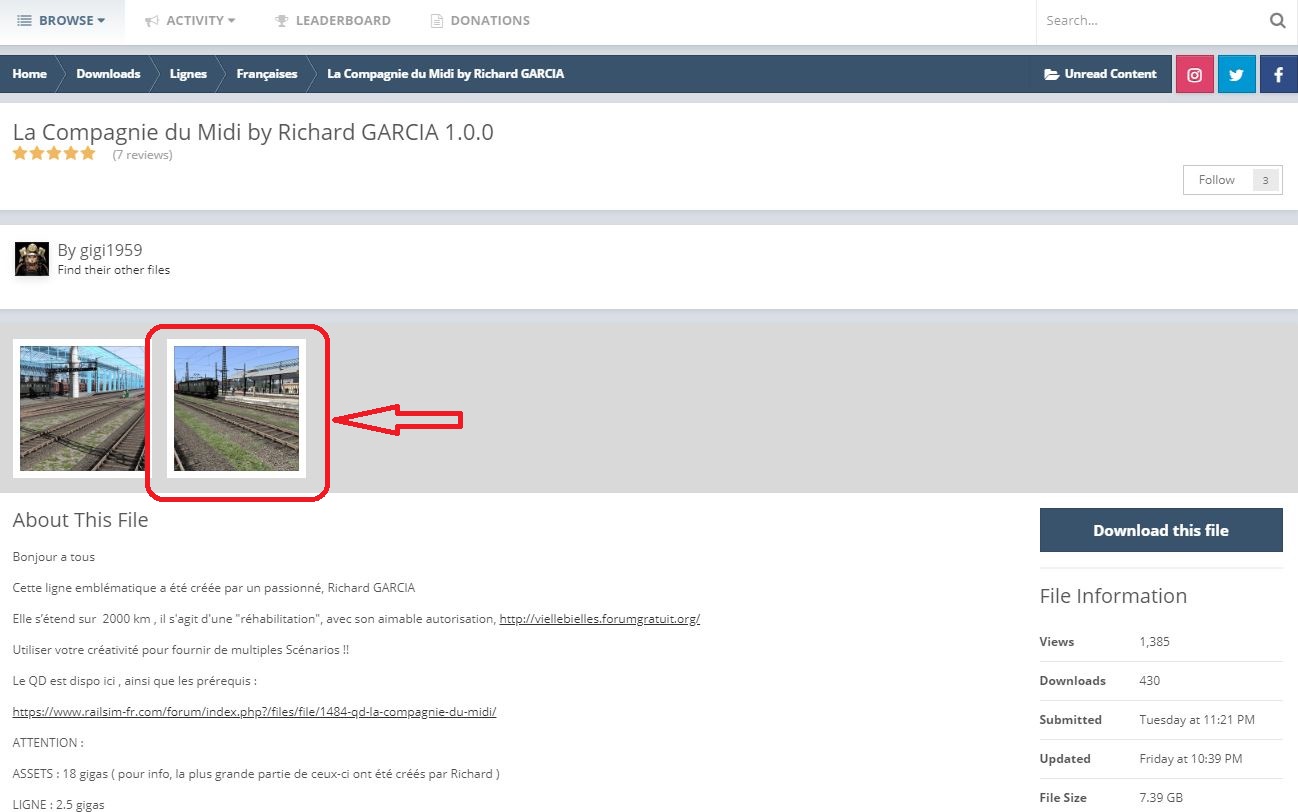Open the Browse dropdown menu
The width and height of the screenshot is (1298, 812).
[61, 20]
